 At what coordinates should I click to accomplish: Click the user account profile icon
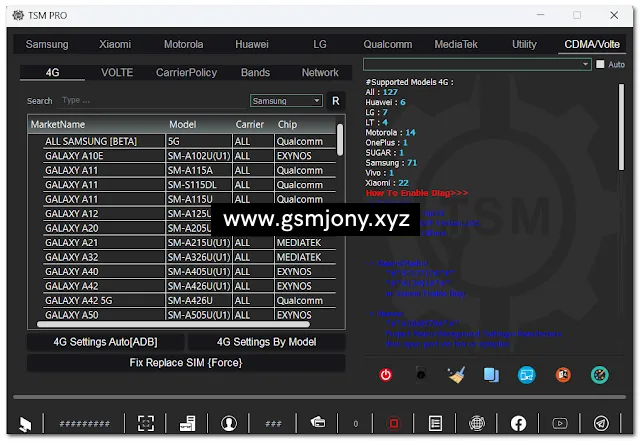pyautogui.click(x=229, y=423)
